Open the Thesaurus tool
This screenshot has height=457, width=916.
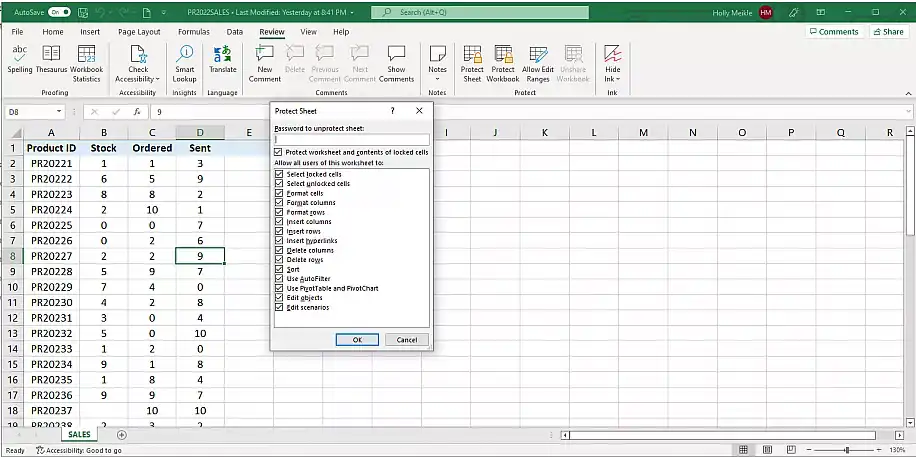(x=51, y=60)
